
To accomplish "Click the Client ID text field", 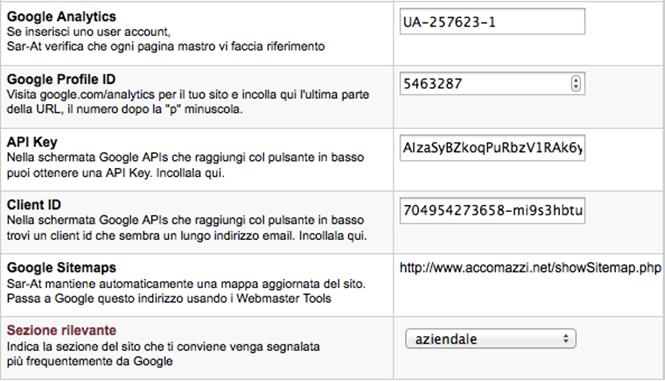I will tap(492, 210).
